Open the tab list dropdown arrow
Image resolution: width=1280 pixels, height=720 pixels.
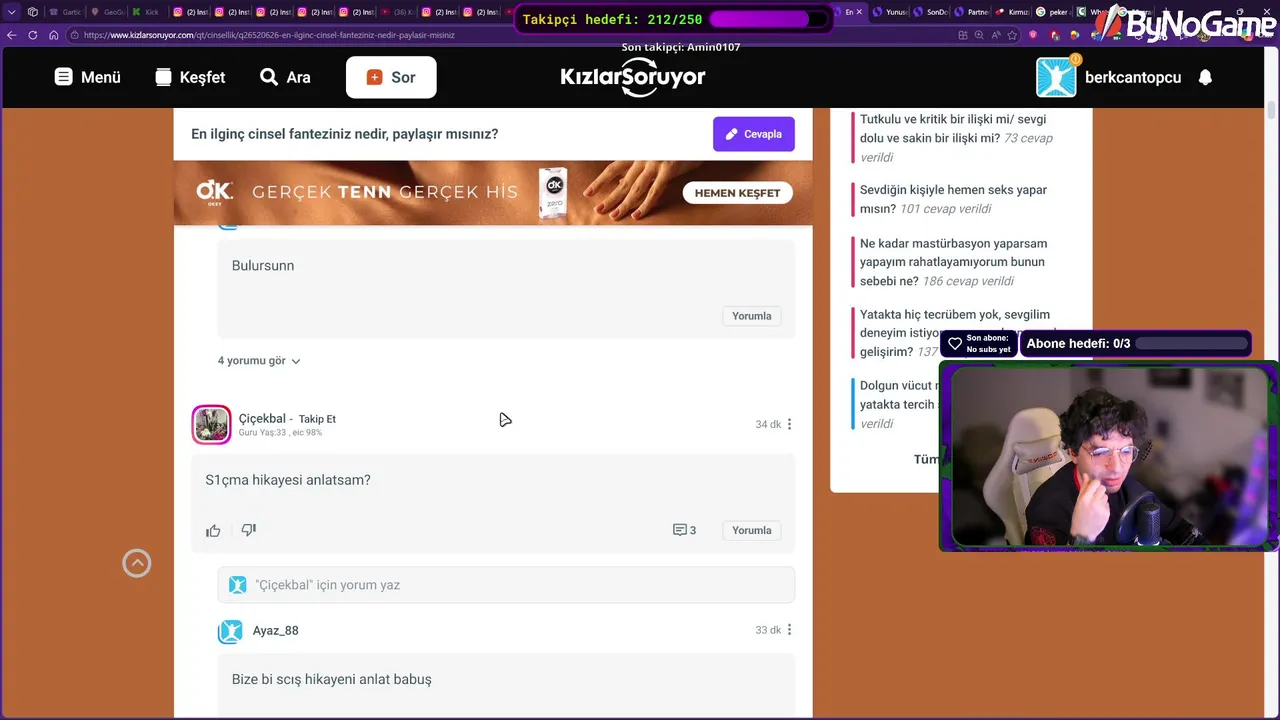(x=12, y=12)
